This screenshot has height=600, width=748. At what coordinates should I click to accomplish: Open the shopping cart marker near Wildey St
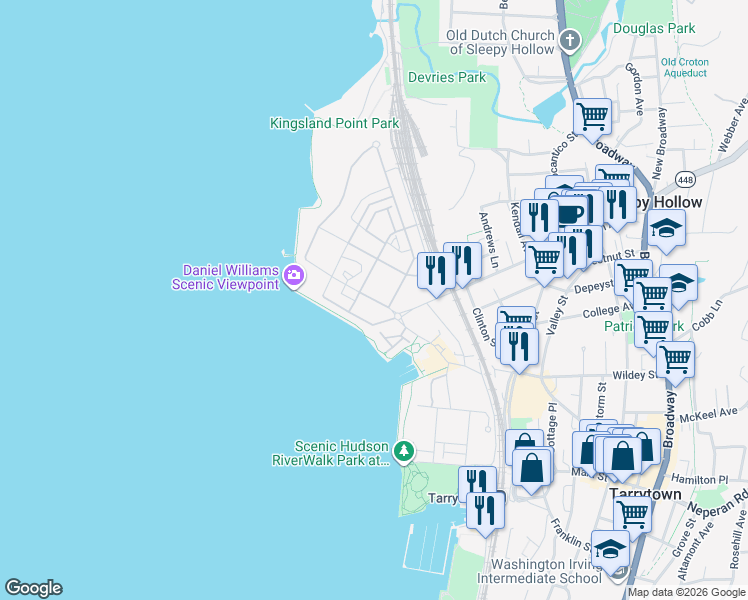(675, 363)
